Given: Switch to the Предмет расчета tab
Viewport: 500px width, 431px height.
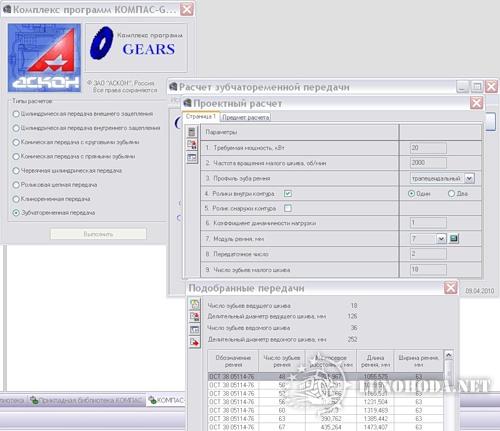Looking at the screenshot, I should (x=246, y=117).
